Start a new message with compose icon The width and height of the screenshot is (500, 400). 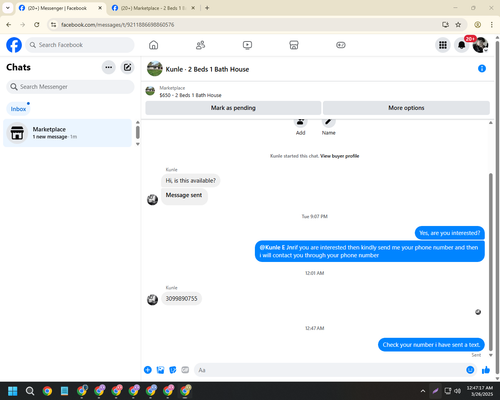(x=127, y=67)
